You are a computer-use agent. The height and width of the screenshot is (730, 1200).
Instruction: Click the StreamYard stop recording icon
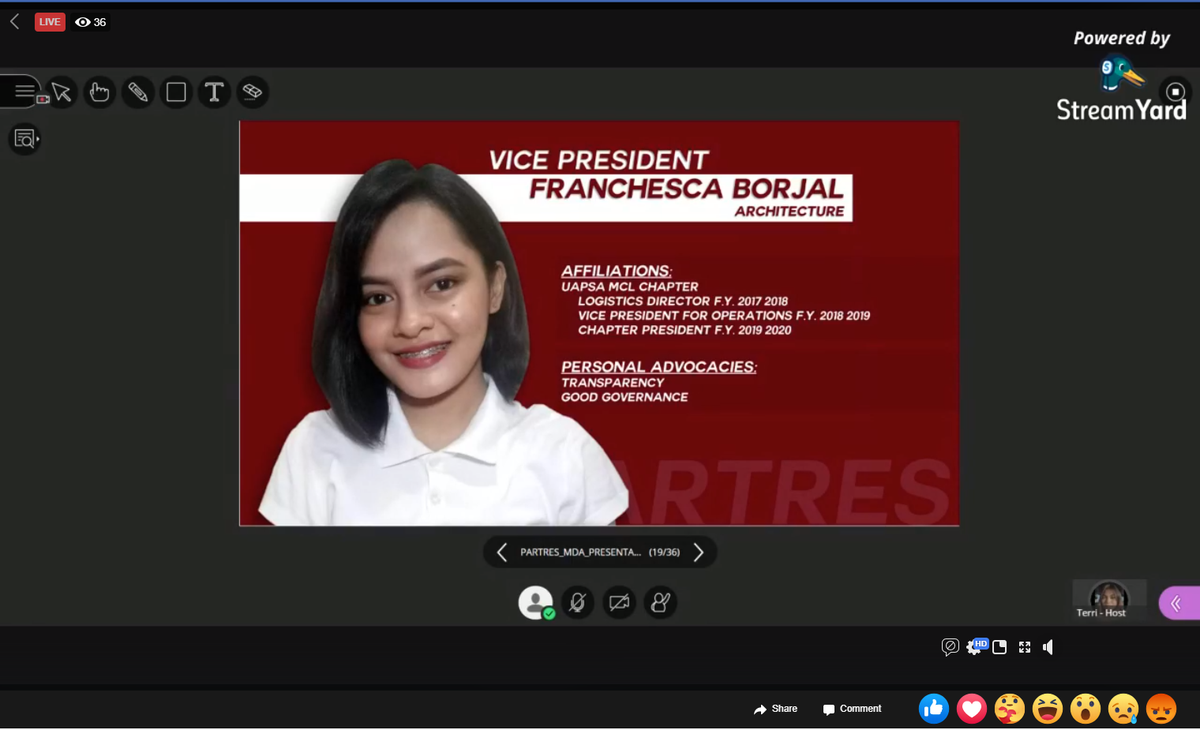click(x=1176, y=92)
